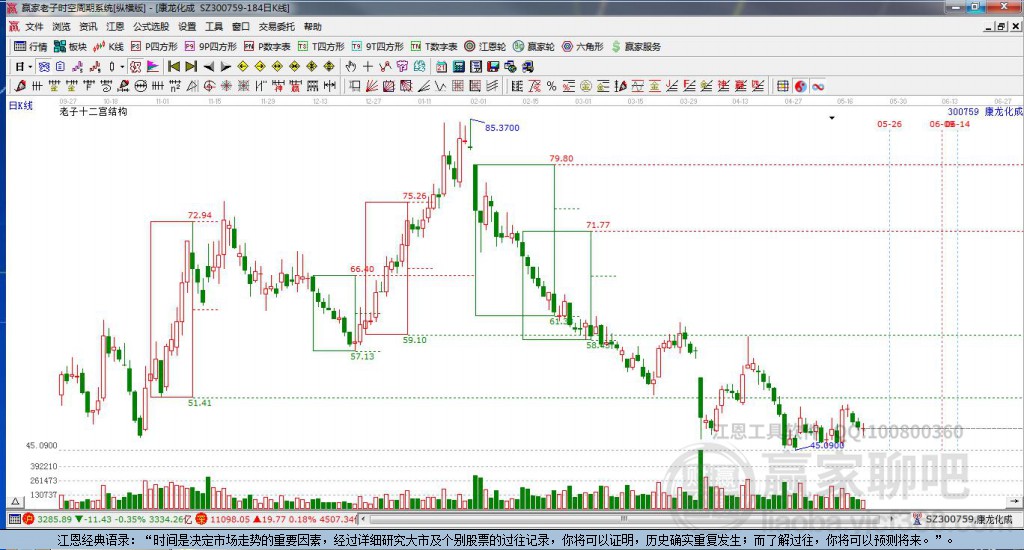Click the 85.3700 high price label

[x=502, y=128]
